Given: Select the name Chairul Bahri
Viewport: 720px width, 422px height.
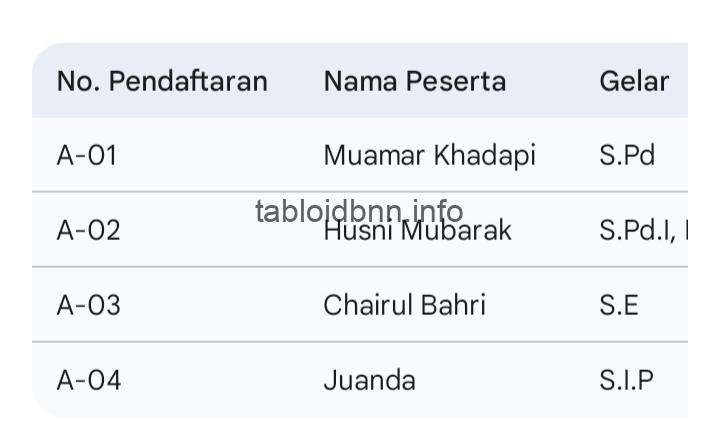Looking at the screenshot, I should [404, 305].
